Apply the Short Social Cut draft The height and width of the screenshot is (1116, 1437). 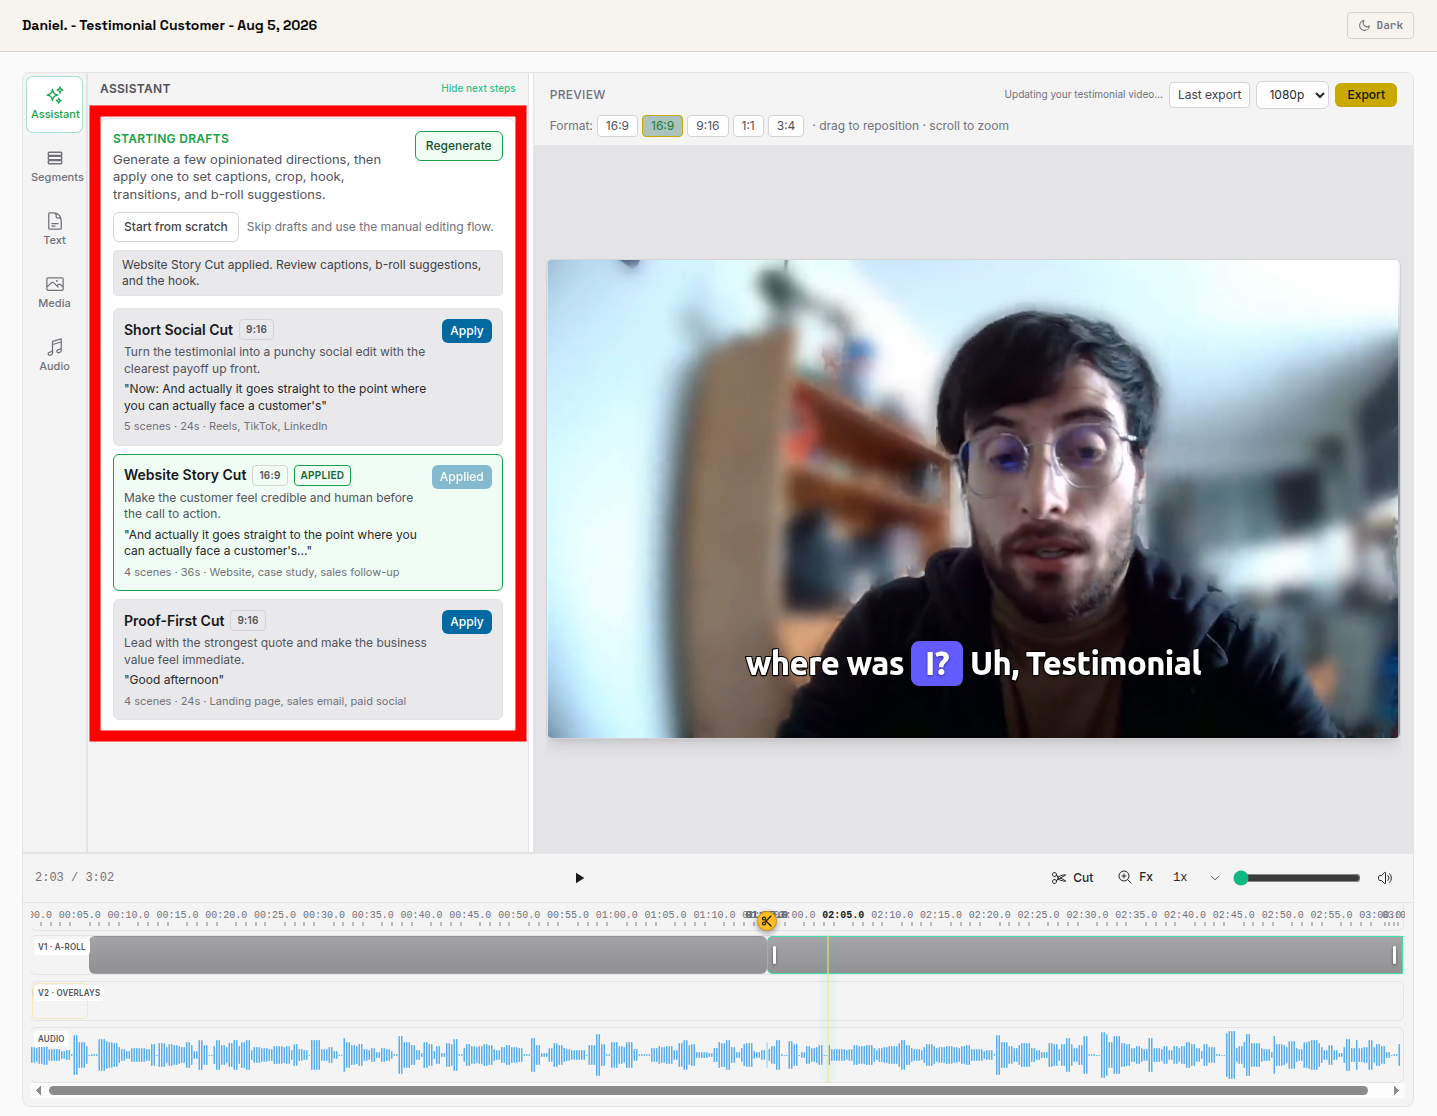pos(467,331)
